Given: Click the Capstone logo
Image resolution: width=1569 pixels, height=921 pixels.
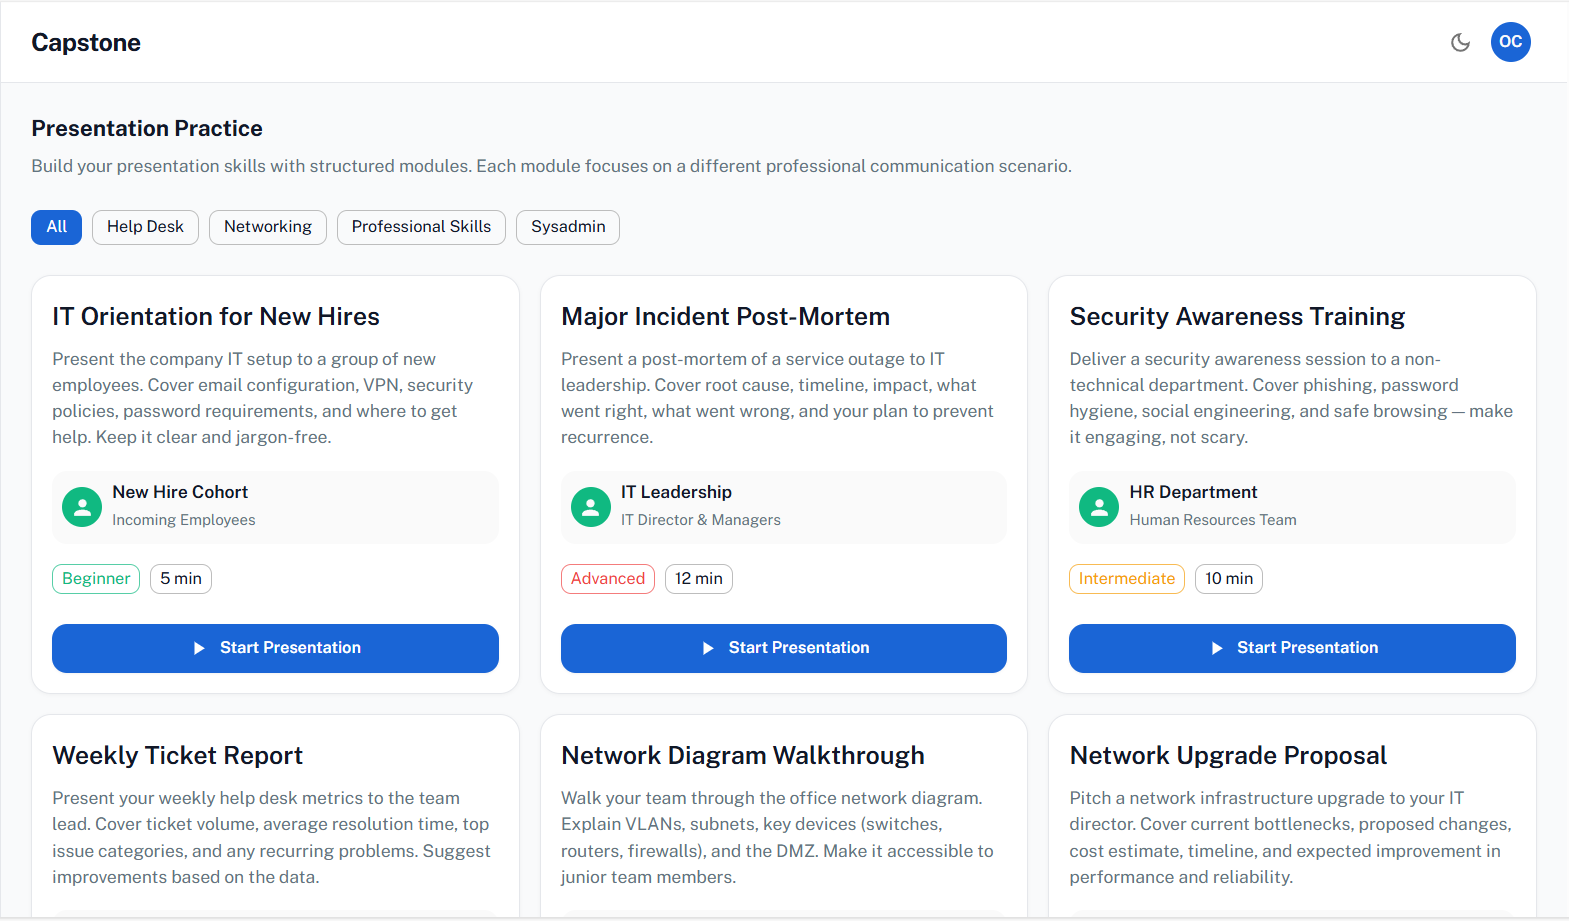Looking at the screenshot, I should [86, 42].
